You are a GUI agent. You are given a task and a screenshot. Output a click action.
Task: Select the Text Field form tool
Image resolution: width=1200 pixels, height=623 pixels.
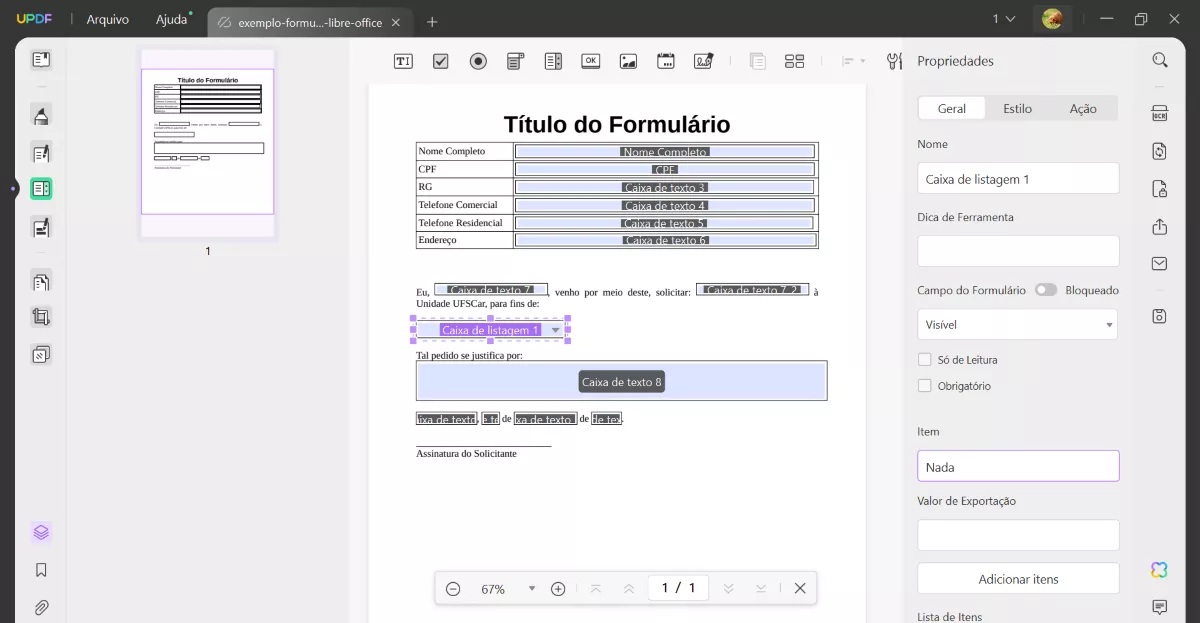click(403, 60)
